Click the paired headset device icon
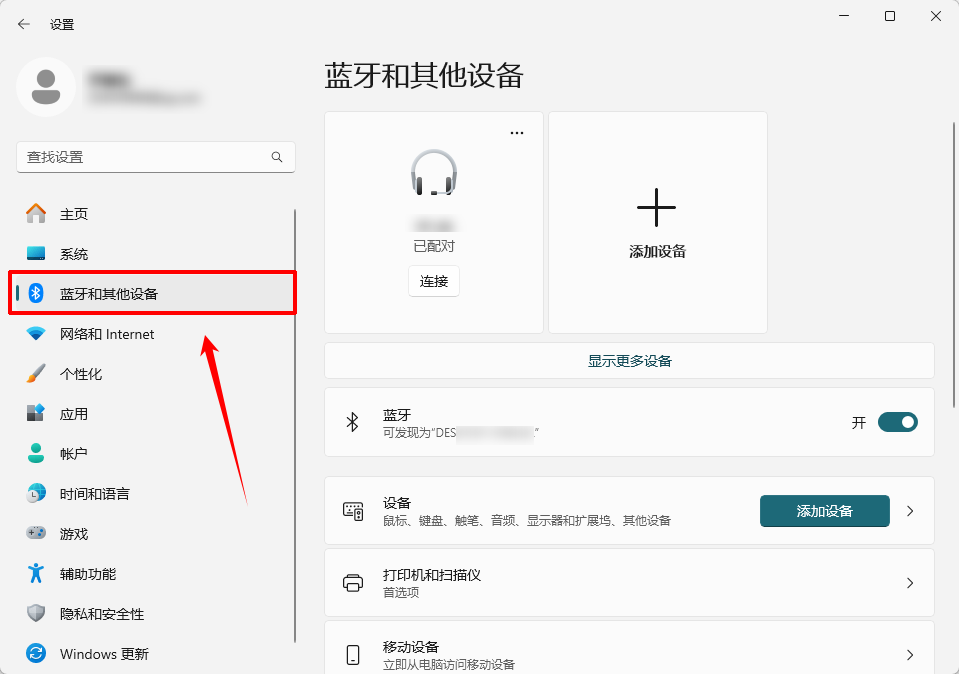 (434, 173)
